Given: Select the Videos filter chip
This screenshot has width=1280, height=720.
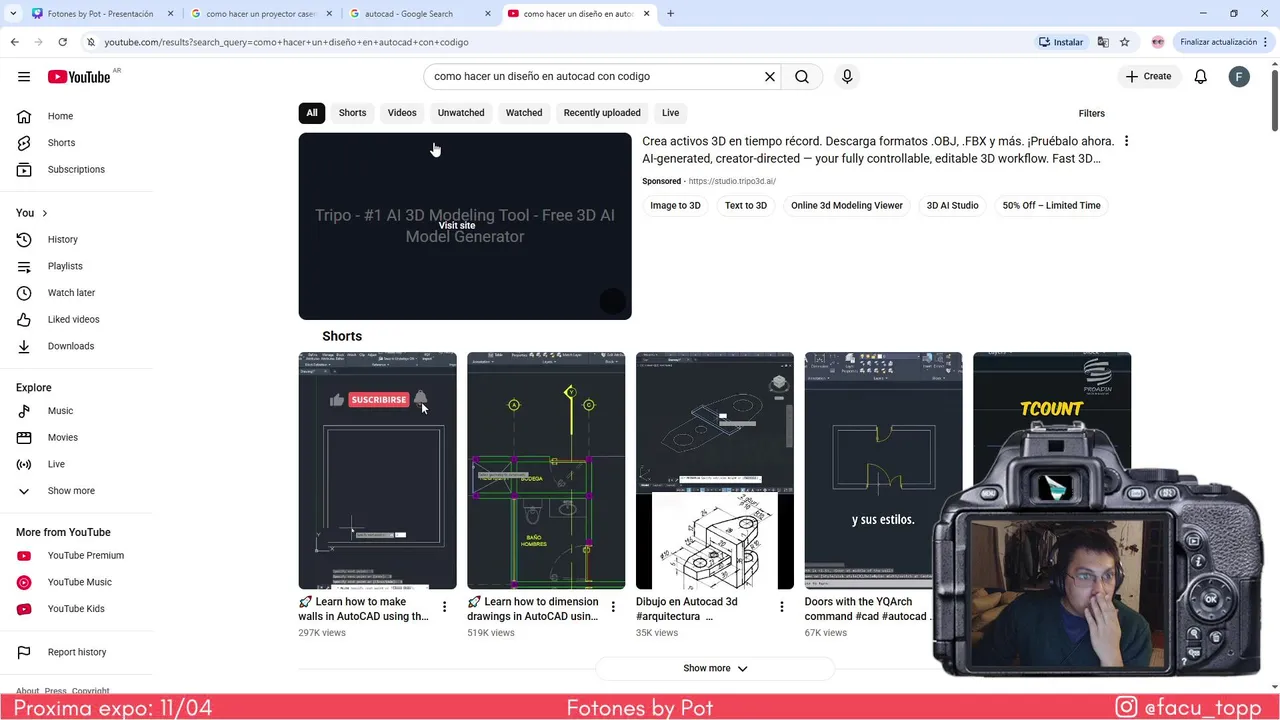Looking at the screenshot, I should pyautogui.click(x=402, y=113).
